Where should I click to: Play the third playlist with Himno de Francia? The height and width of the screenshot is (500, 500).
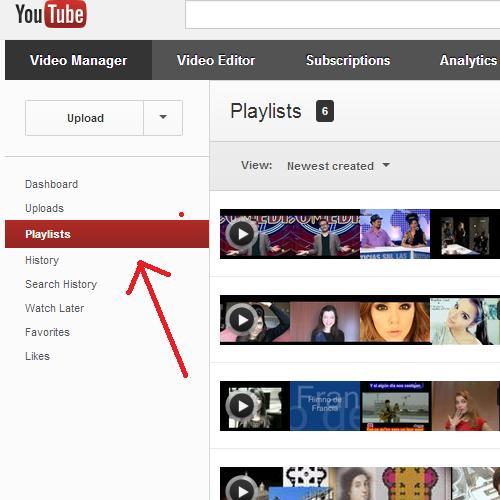243,406
